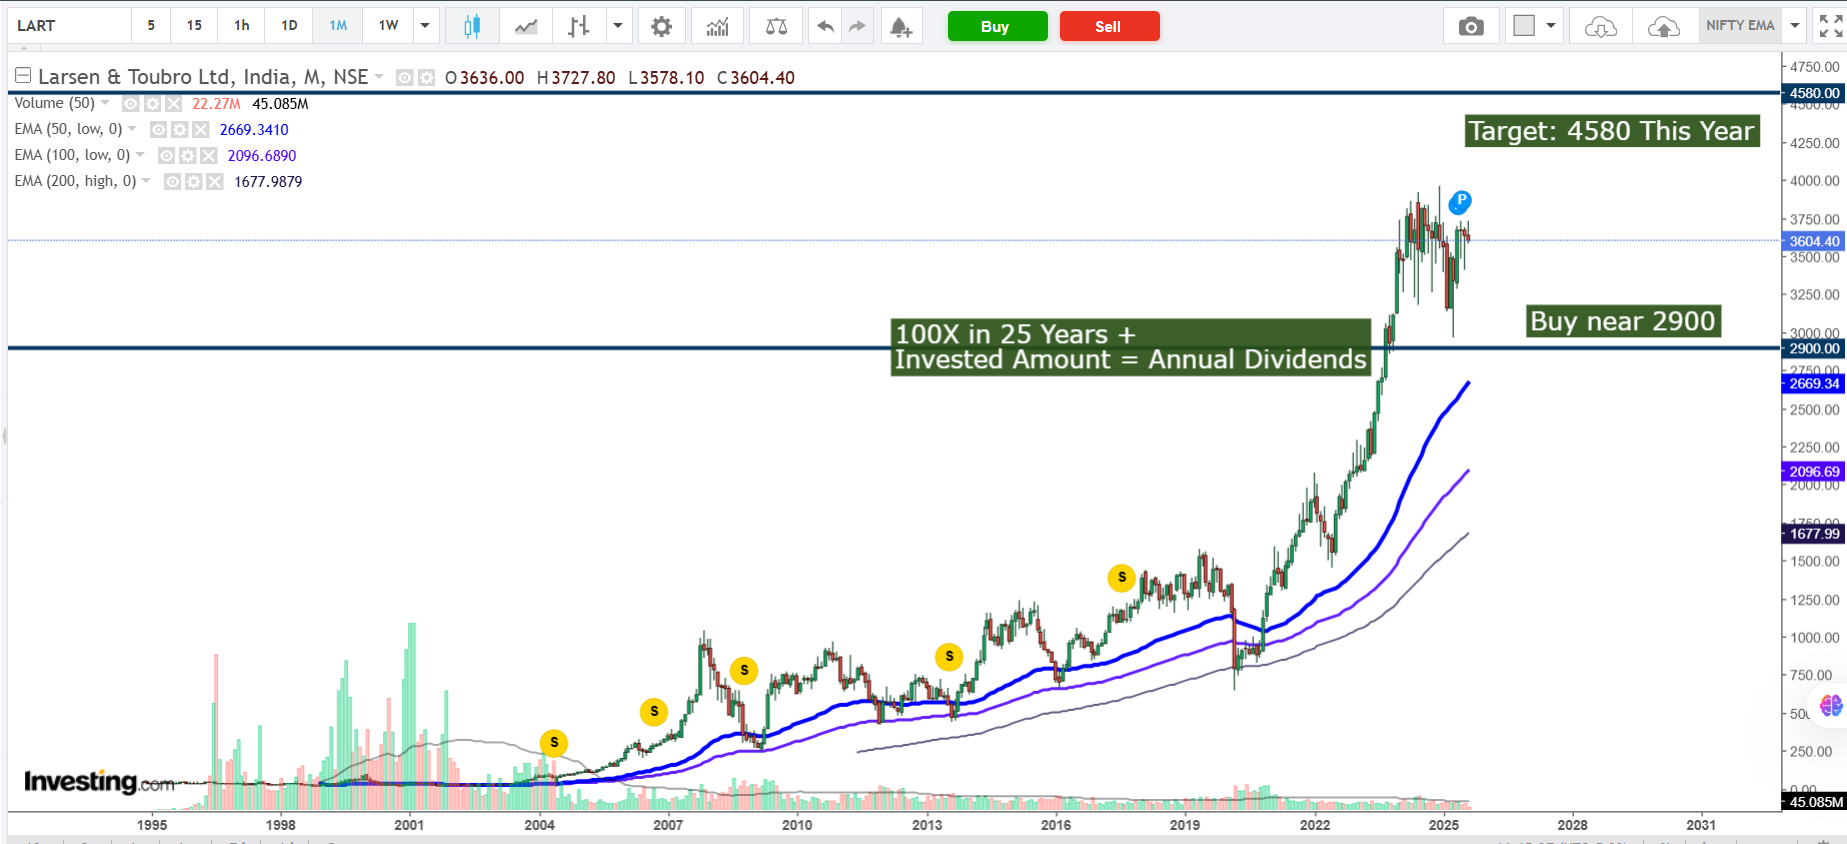Open EMA (200, high, 0) dropdown
The width and height of the screenshot is (1847, 844).
pyautogui.click(x=146, y=181)
